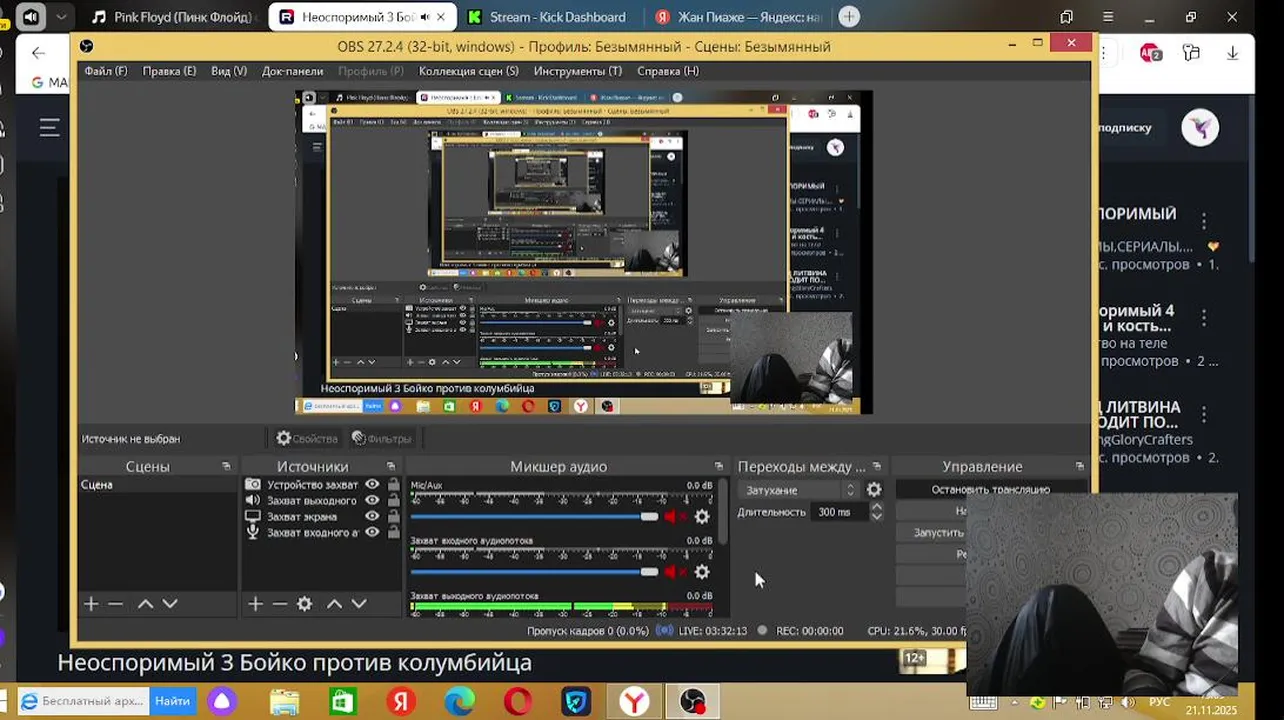Open Файл (F) menu
This screenshot has height=720, width=1284.
click(x=106, y=71)
